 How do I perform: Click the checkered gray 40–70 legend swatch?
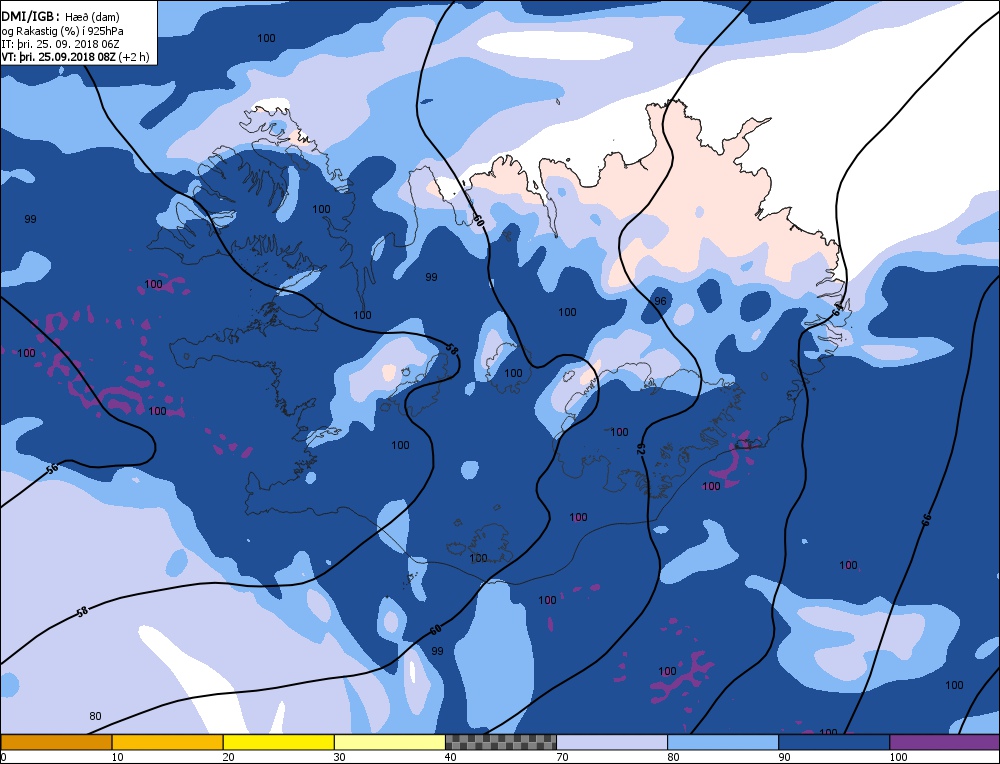[x=501, y=742]
